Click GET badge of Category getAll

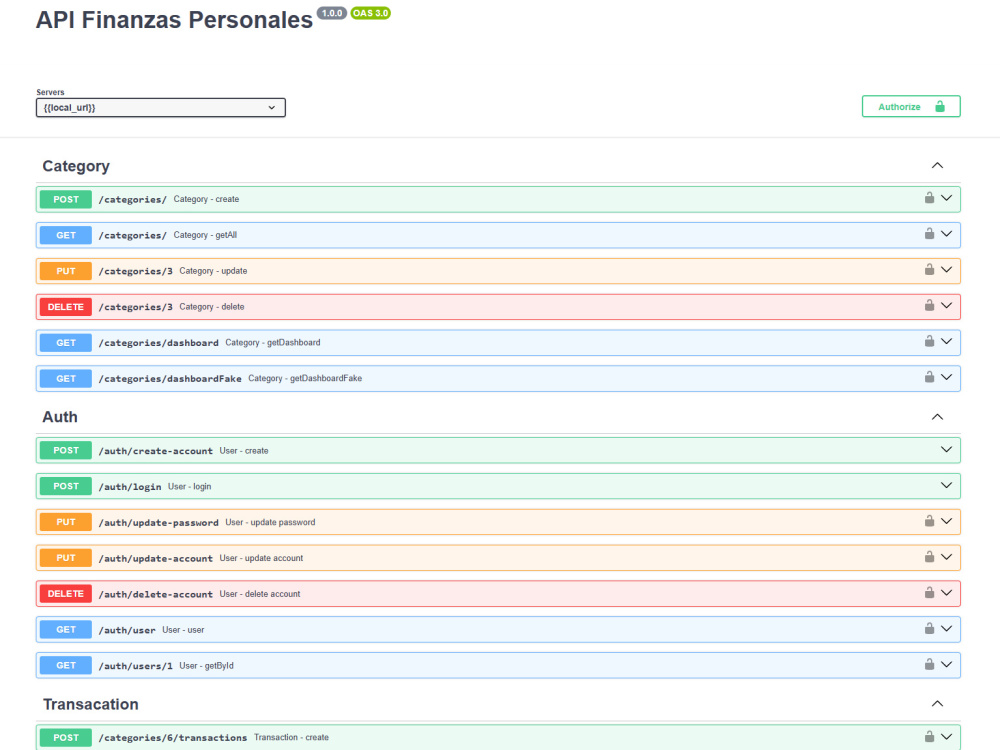pyautogui.click(x=66, y=235)
